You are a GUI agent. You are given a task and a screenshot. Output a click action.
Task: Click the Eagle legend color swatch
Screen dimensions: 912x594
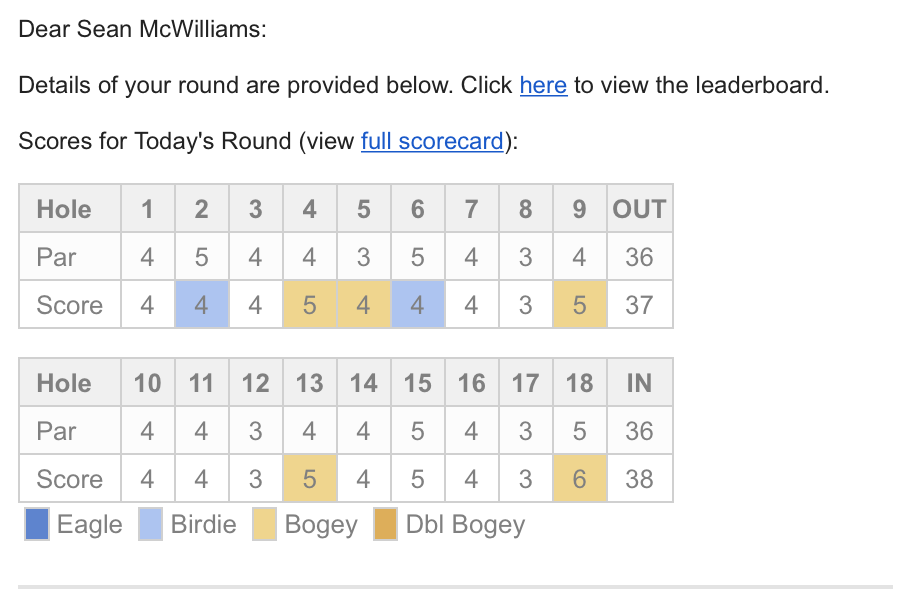pos(37,525)
